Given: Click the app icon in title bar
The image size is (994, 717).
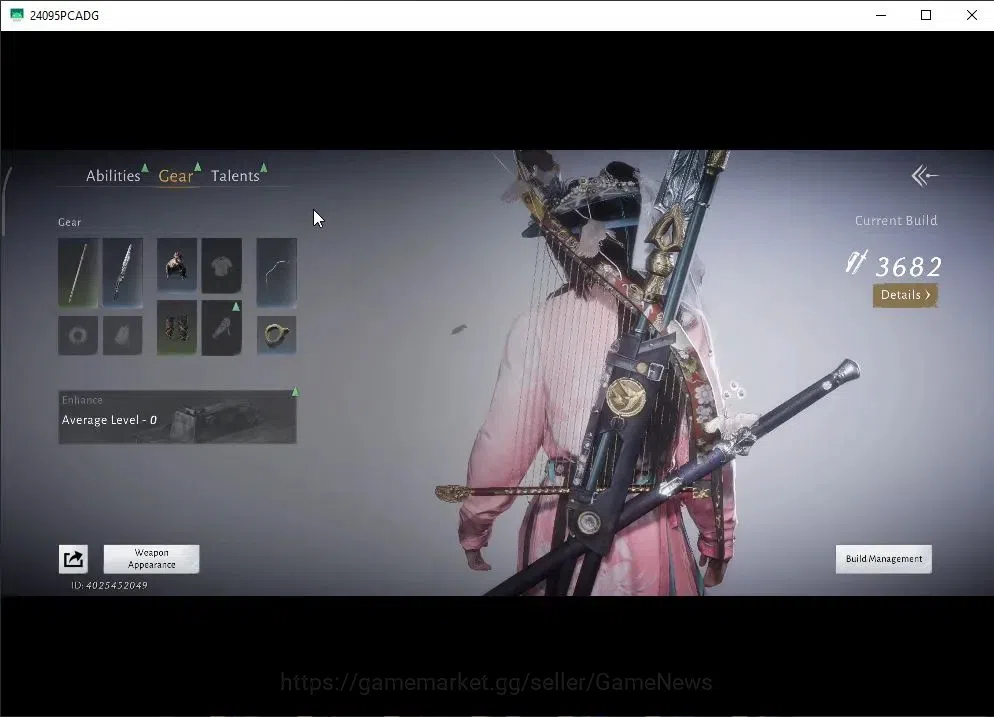Looking at the screenshot, I should [16, 15].
